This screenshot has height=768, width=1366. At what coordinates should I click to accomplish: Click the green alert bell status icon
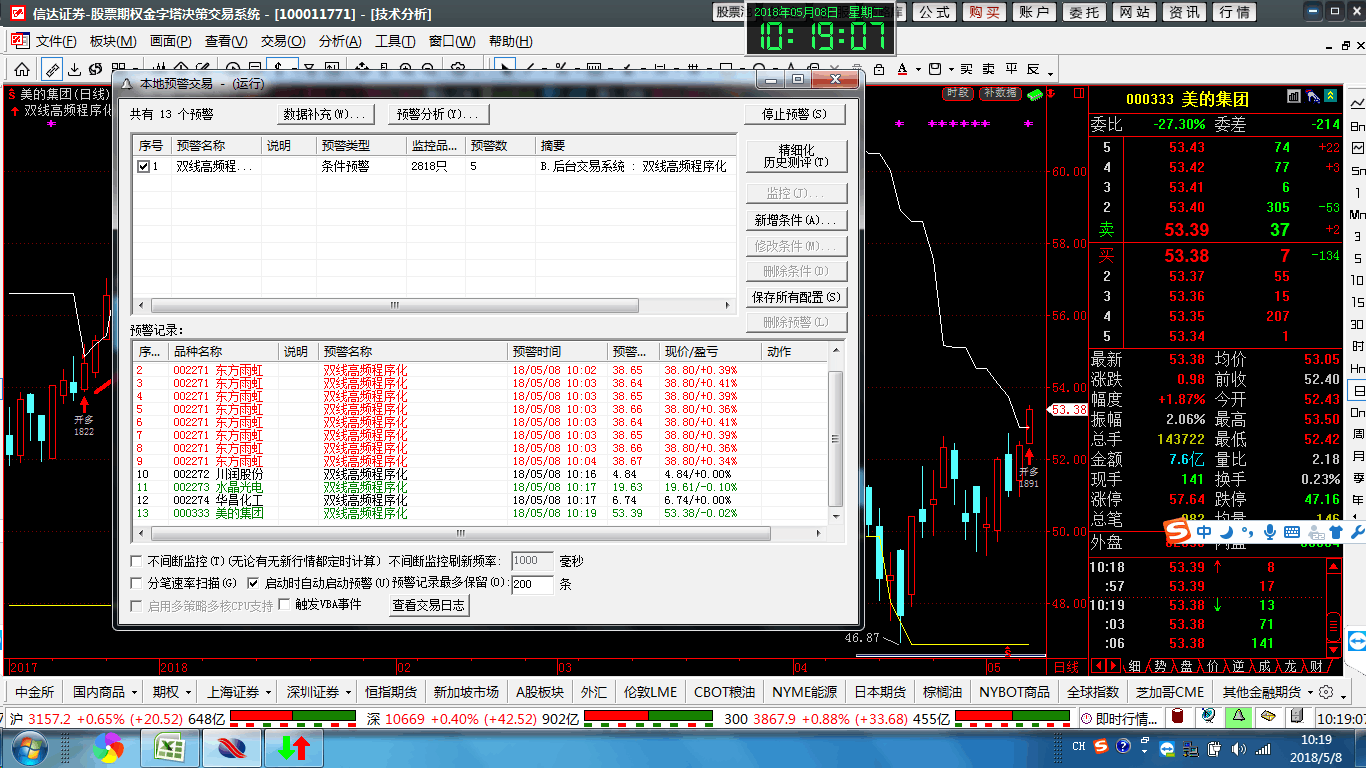pos(1238,717)
